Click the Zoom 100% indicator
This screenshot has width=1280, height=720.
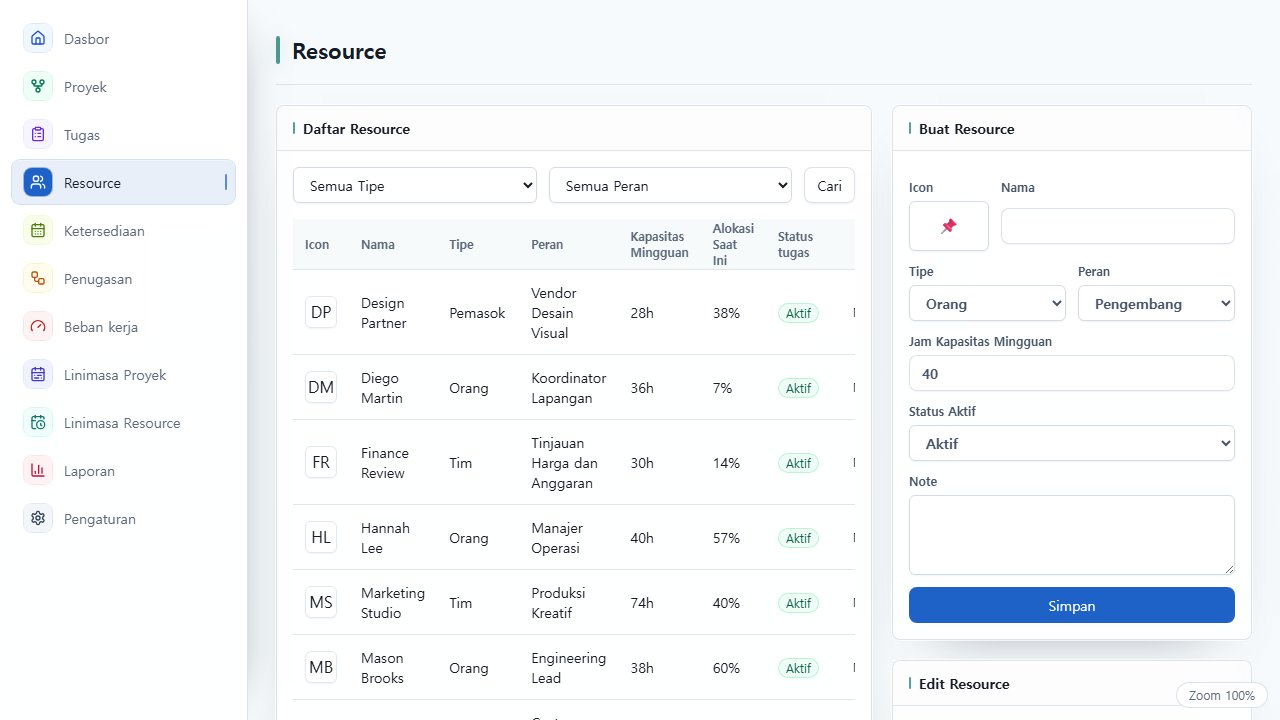pos(1221,695)
